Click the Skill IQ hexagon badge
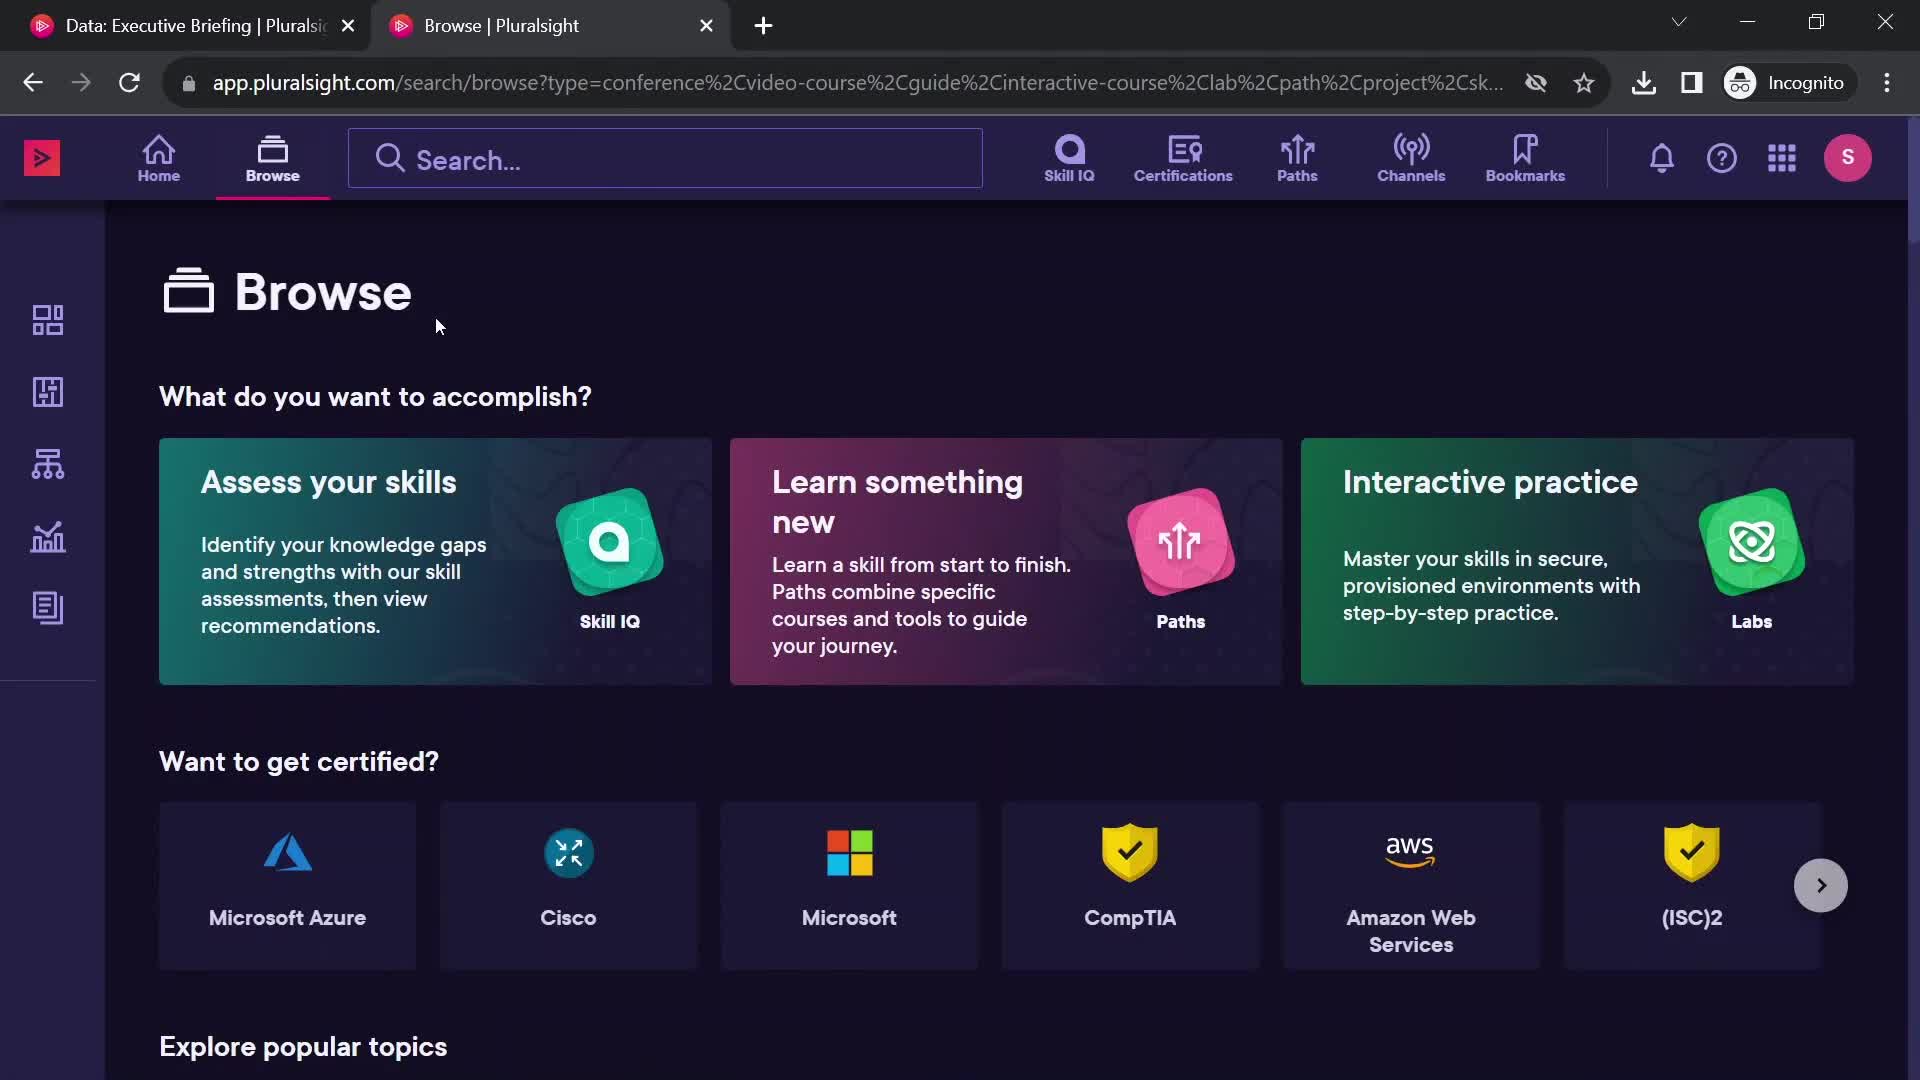1920x1080 pixels. [x=610, y=542]
